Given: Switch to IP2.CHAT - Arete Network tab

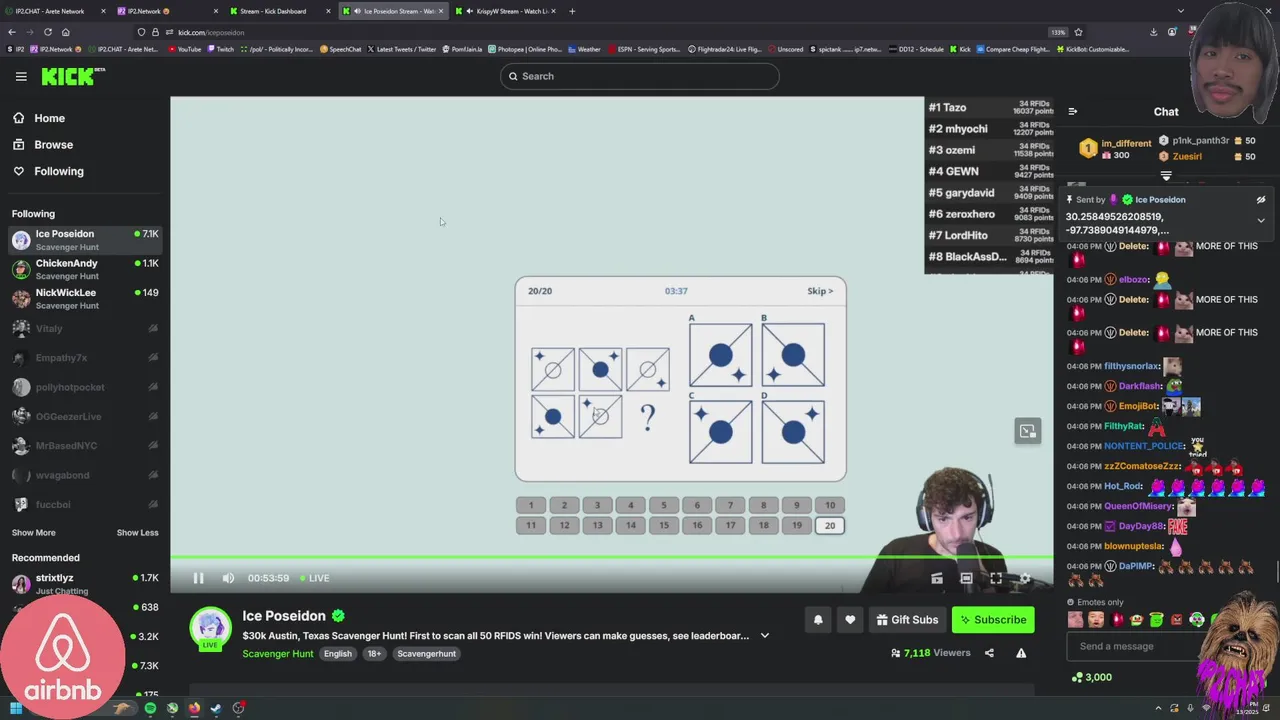Looking at the screenshot, I should click(x=53, y=11).
